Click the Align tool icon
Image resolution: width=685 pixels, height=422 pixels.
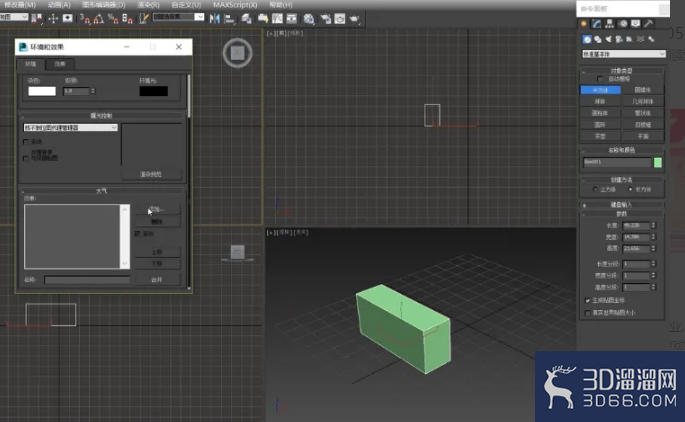point(229,18)
